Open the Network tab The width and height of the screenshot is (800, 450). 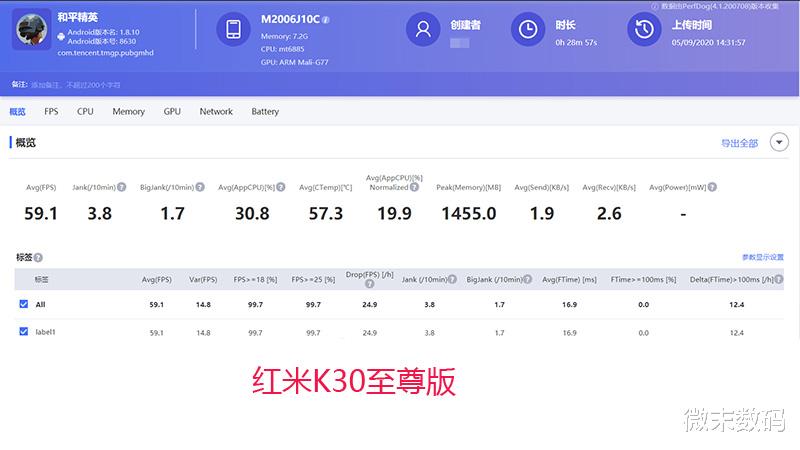pos(216,111)
